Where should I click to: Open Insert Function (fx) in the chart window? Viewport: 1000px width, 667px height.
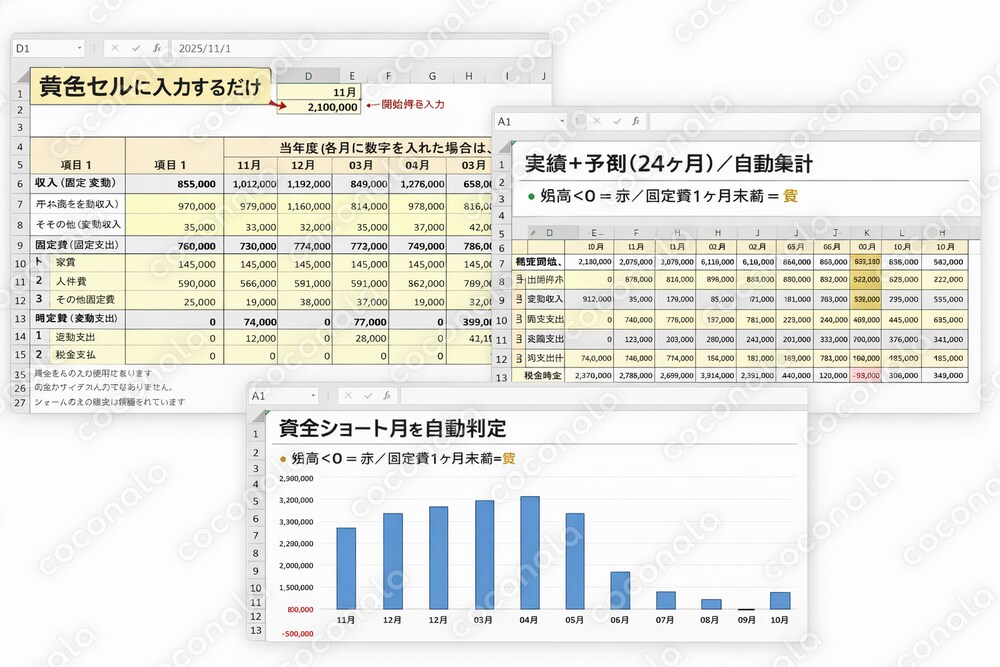click(387, 395)
